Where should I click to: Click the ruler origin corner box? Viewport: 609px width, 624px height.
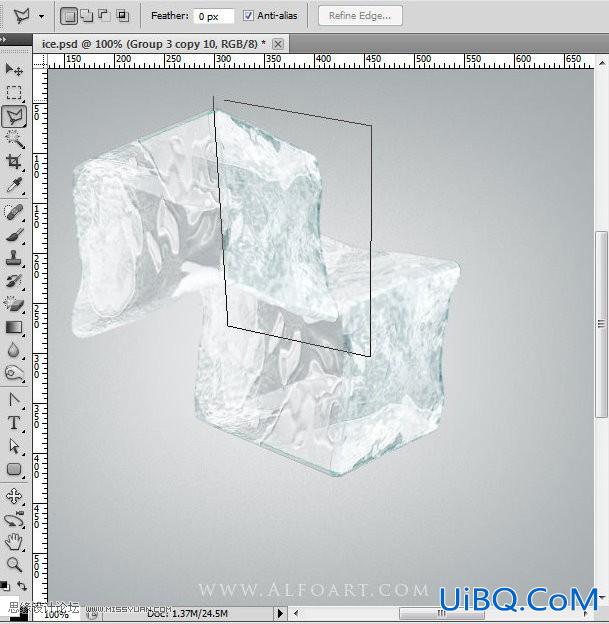pos(39,61)
